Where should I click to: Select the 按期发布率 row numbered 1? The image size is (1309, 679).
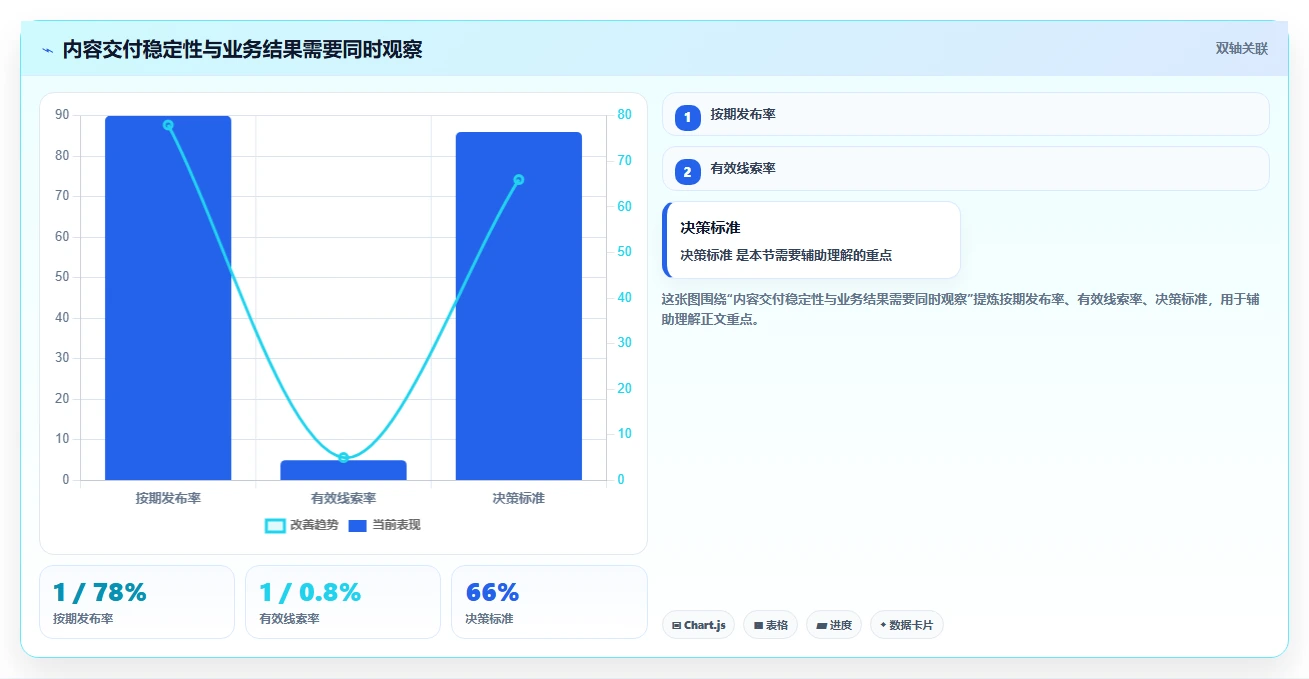click(x=966, y=114)
